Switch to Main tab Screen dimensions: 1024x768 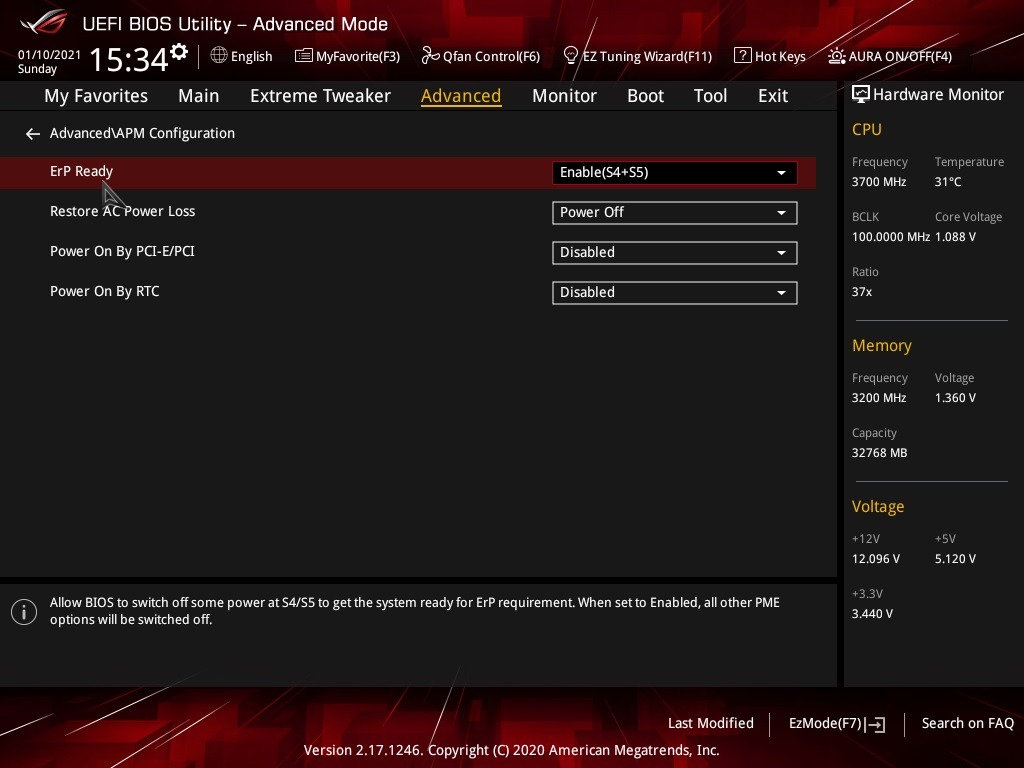tap(199, 96)
